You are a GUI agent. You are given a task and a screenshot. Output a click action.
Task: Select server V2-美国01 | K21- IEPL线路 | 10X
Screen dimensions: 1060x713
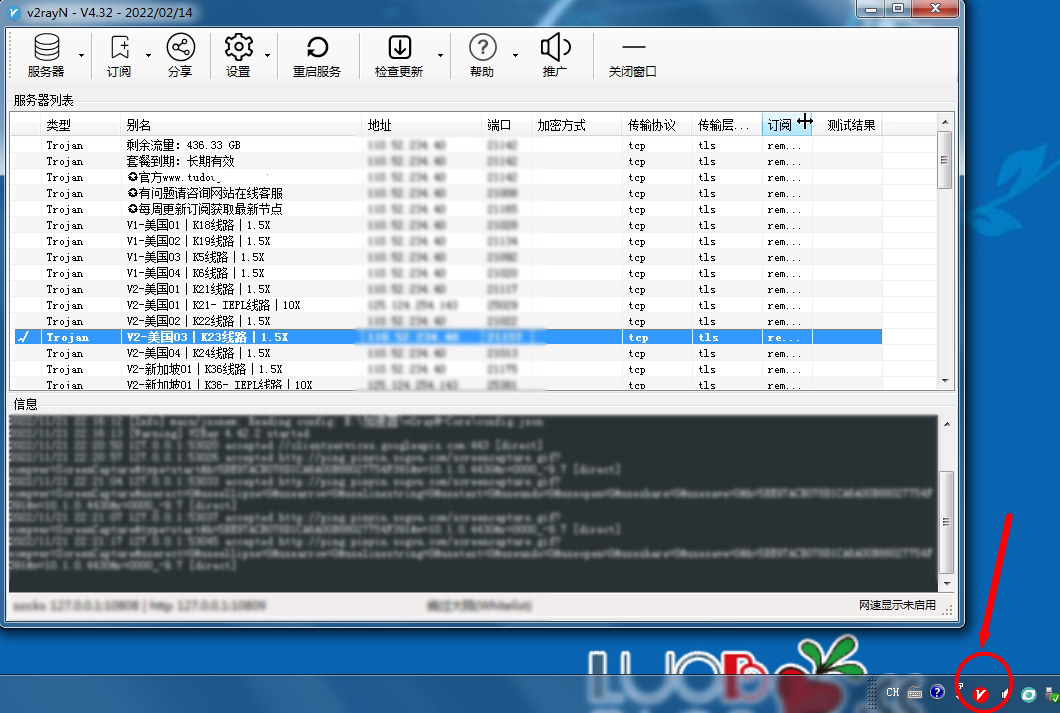point(448,305)
